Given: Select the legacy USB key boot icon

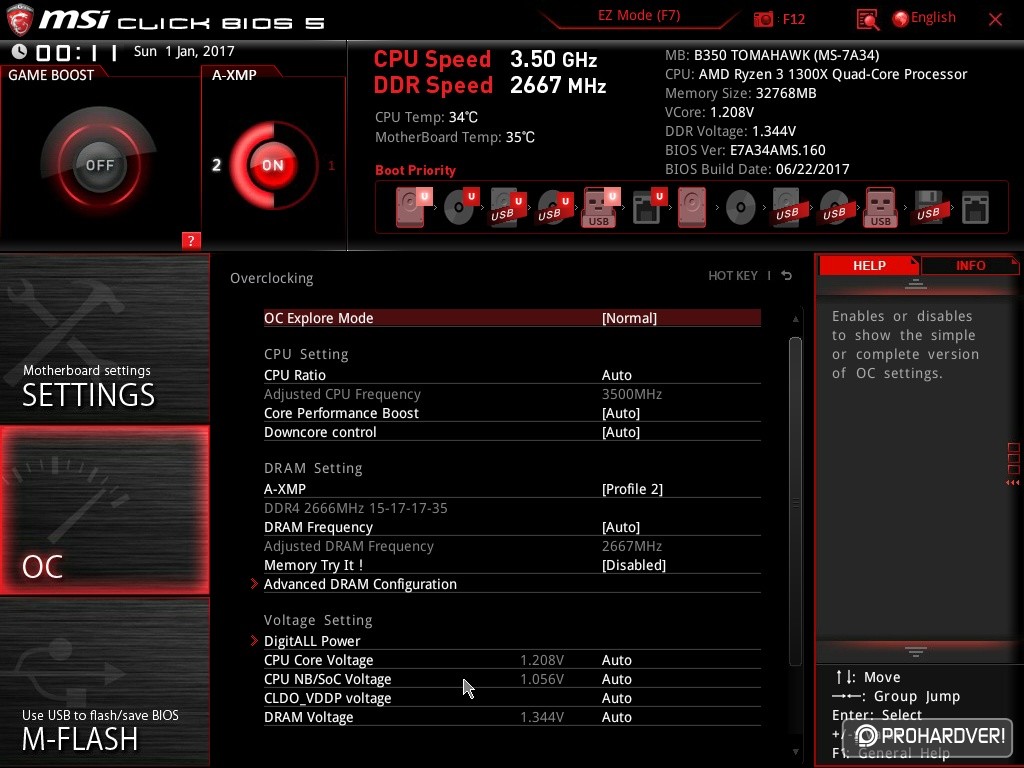Looking at the screenshot, I should pyautogui.click(x=880, y=207).
